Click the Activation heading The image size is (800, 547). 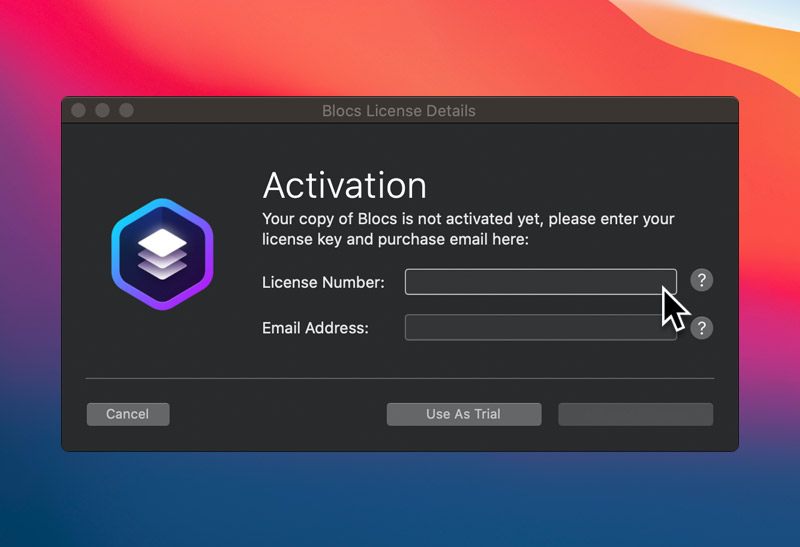[x=345, y=185]
